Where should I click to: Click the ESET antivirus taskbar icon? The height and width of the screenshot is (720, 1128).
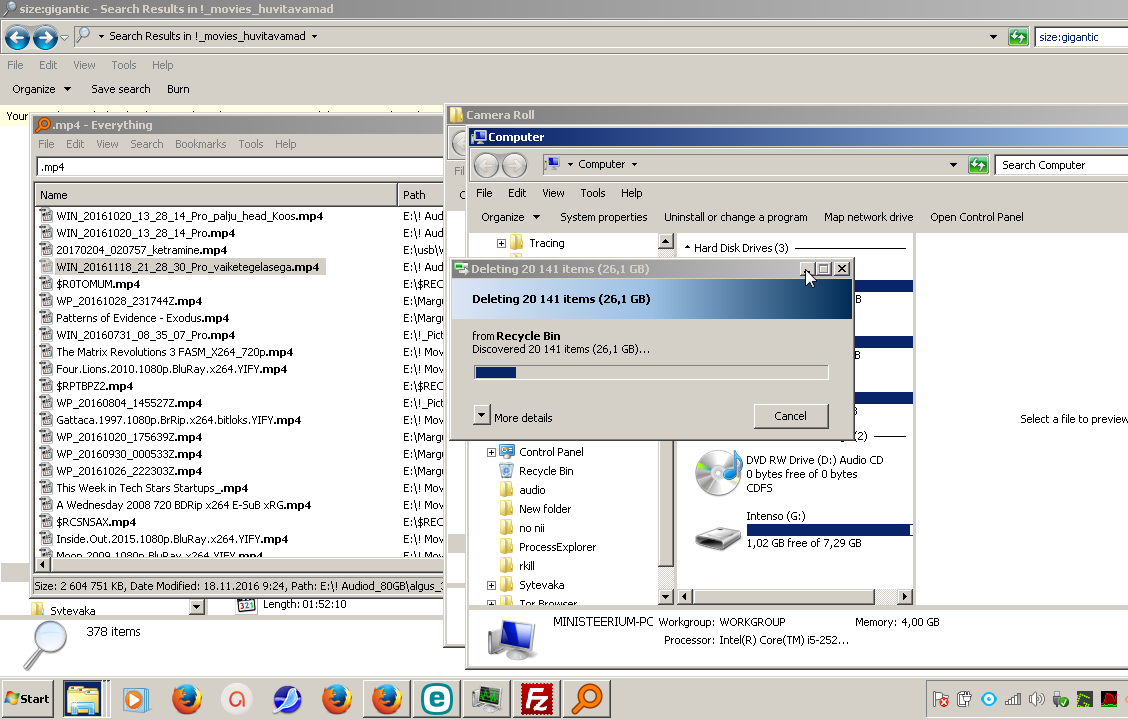(436, 699)
